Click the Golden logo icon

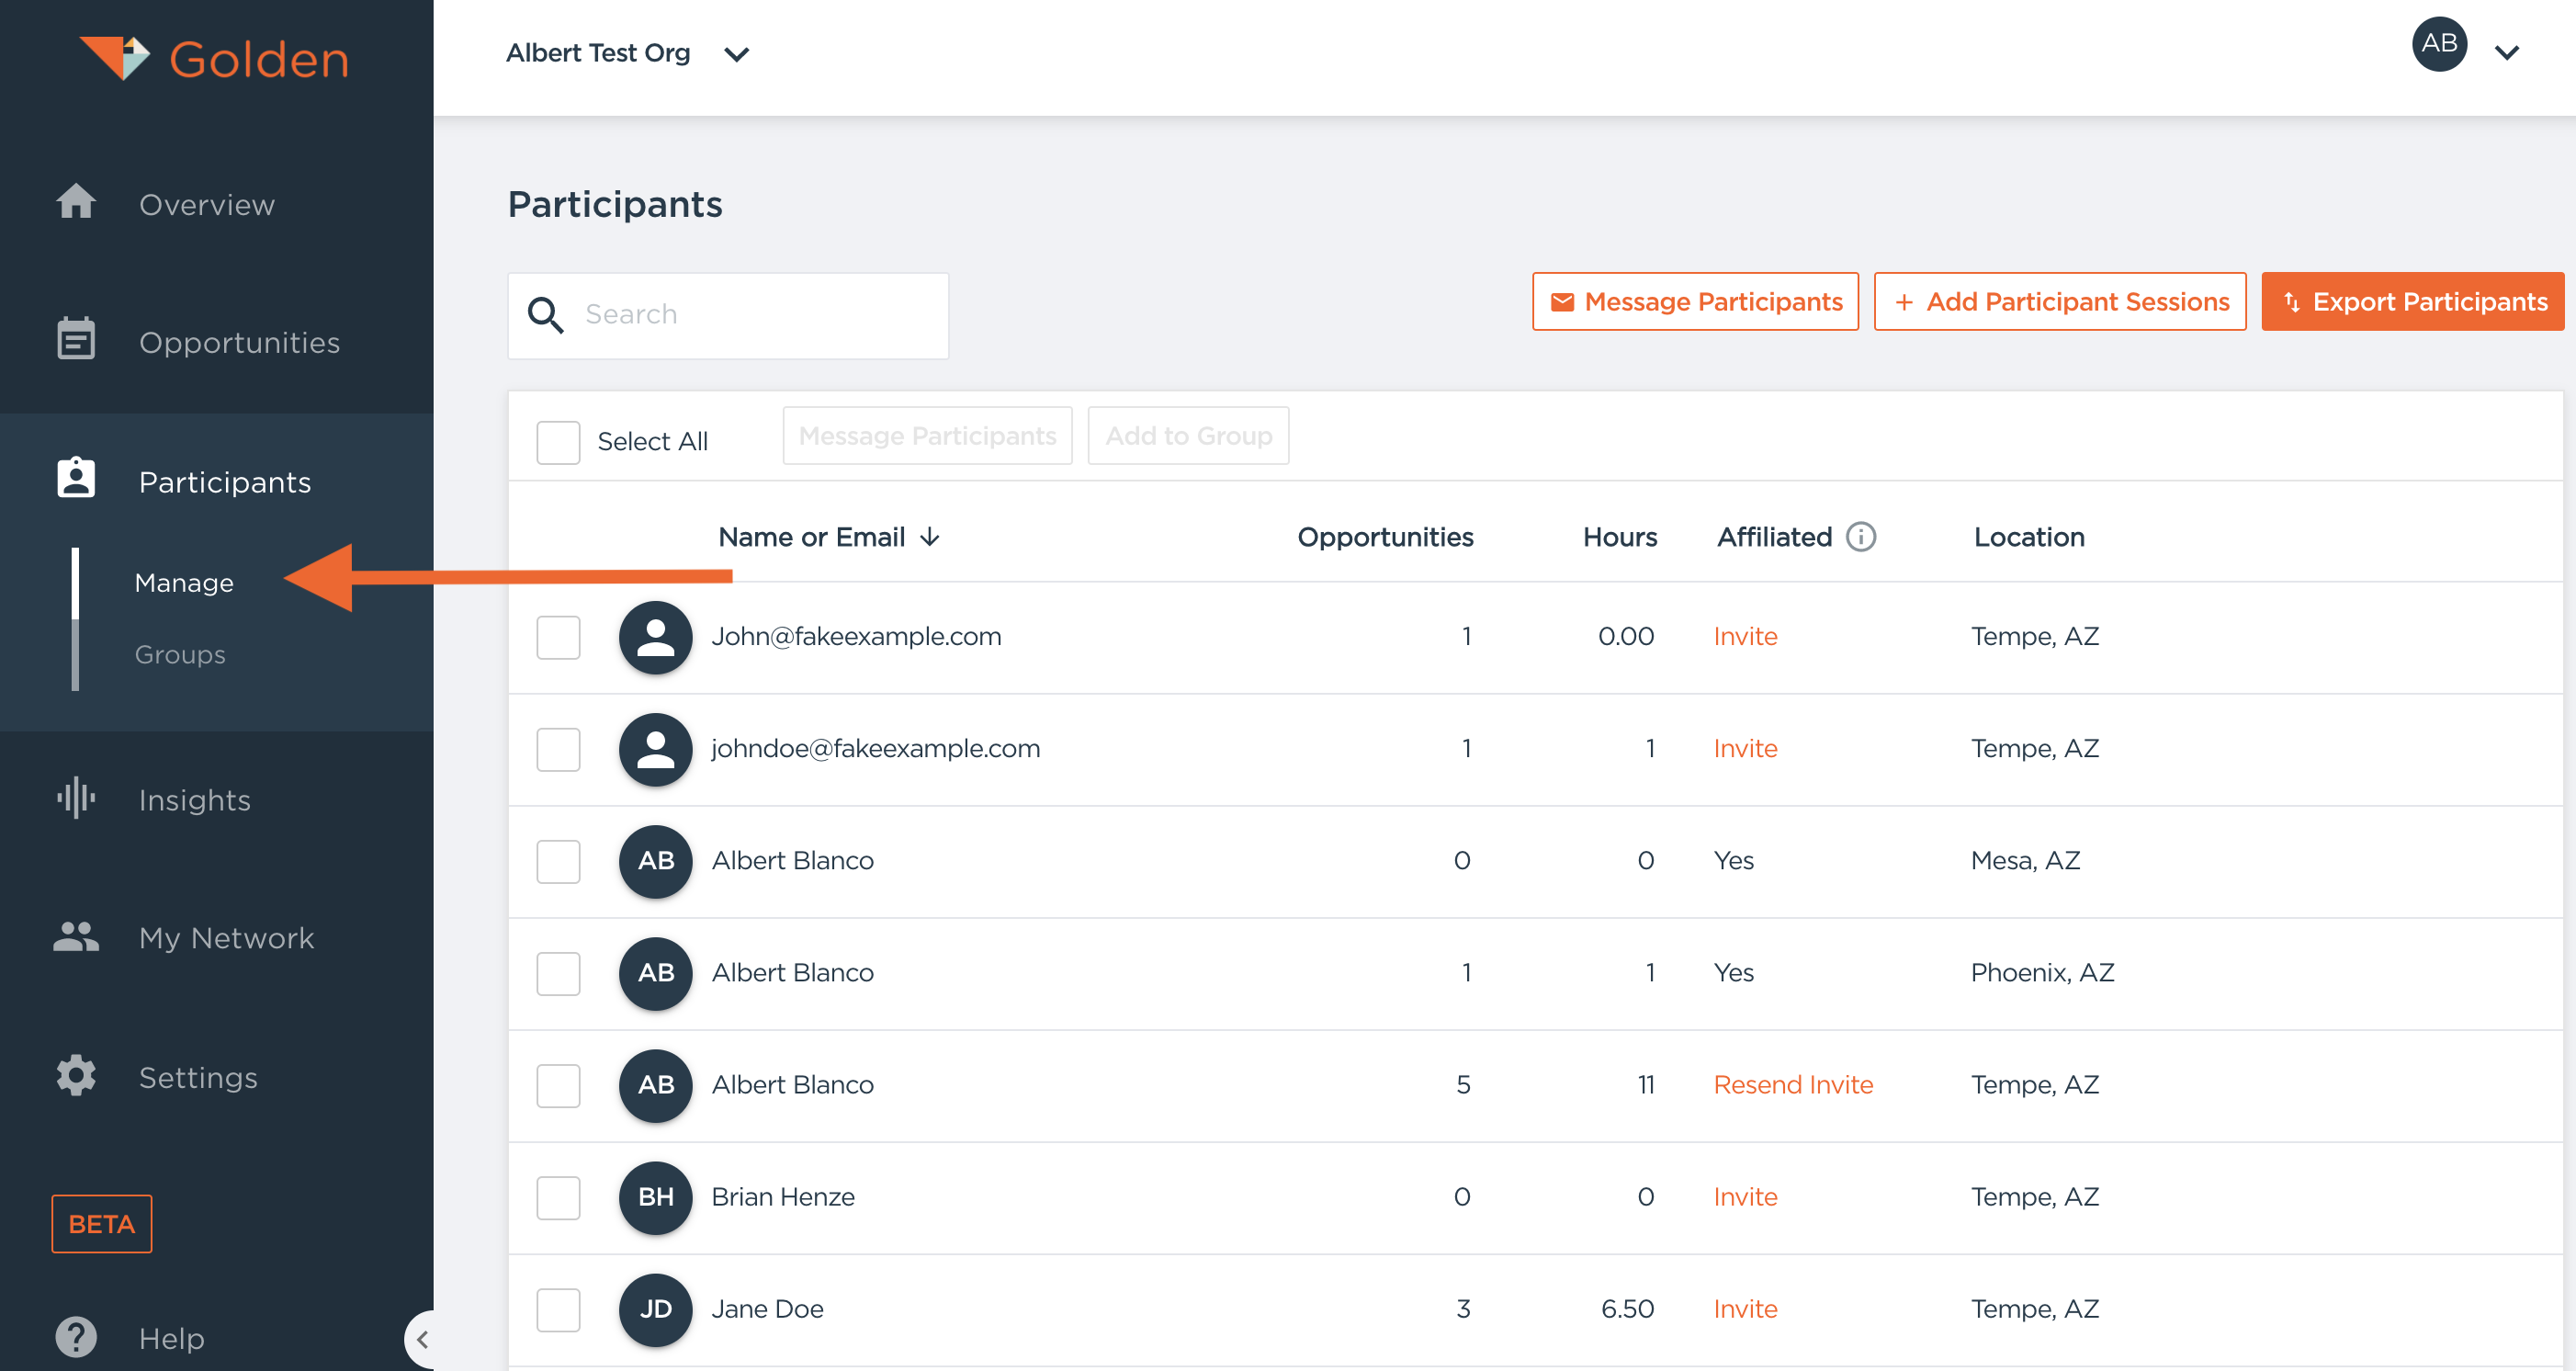[114, 57]
